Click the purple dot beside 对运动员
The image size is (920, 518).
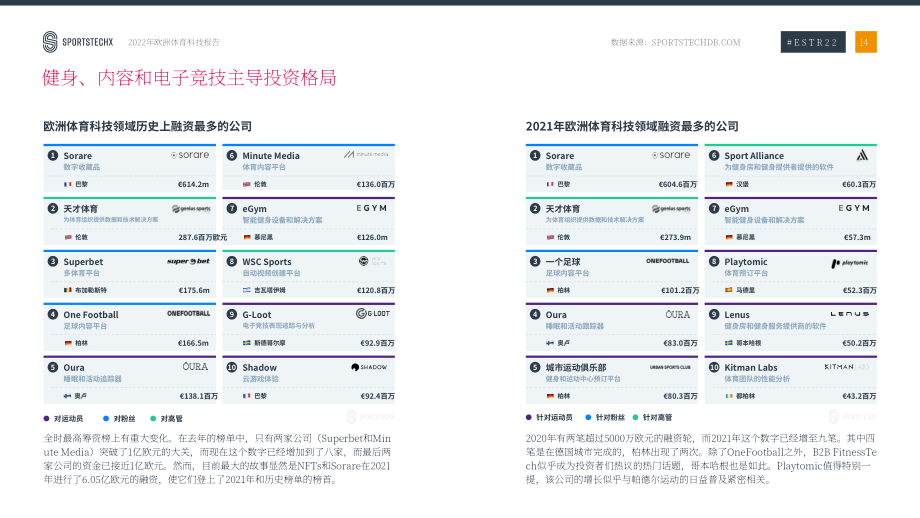click(46, 418)
